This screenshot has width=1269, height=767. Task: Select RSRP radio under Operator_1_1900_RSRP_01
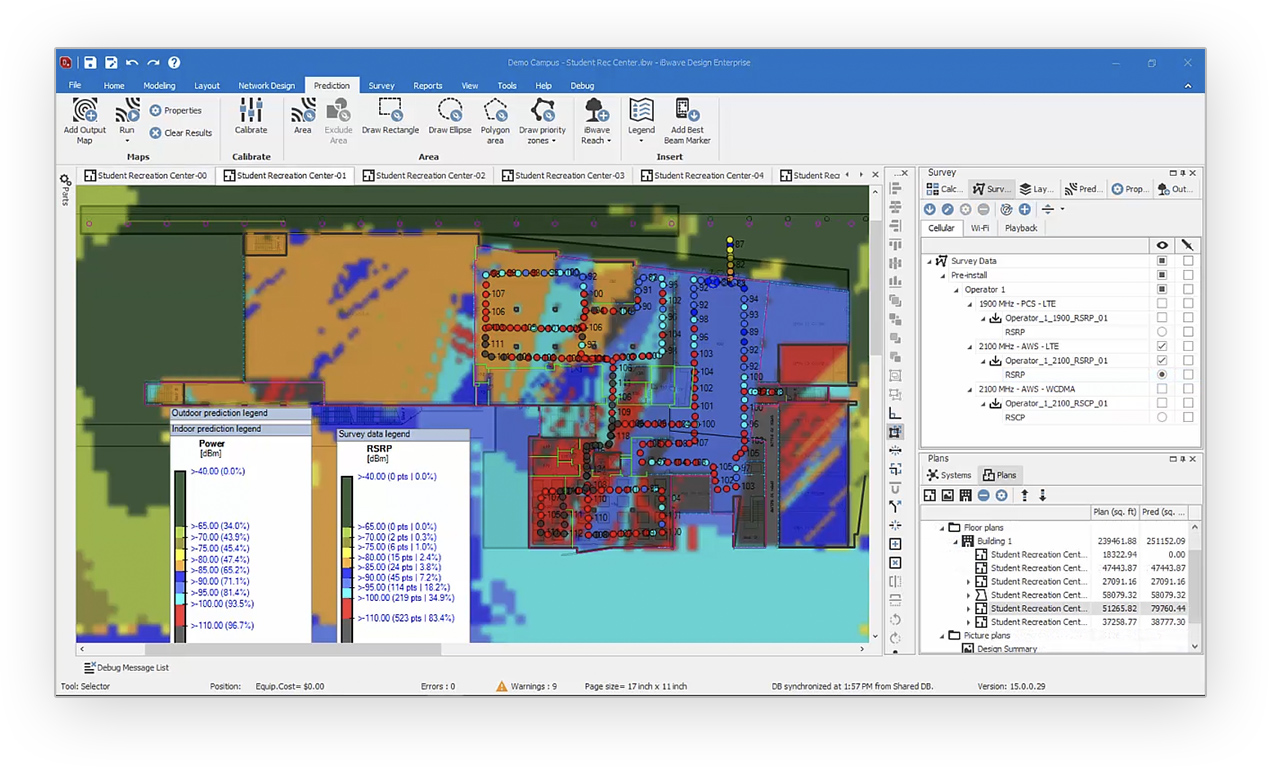(1162, 332)
